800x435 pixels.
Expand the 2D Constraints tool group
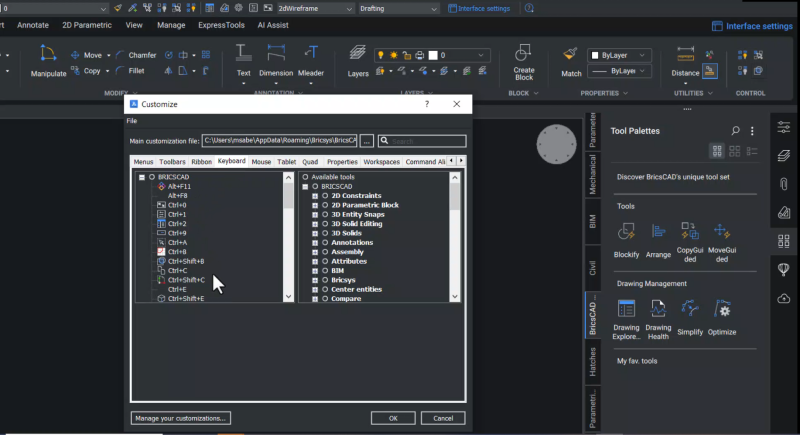pyautogui.click(x=315, y=196)
